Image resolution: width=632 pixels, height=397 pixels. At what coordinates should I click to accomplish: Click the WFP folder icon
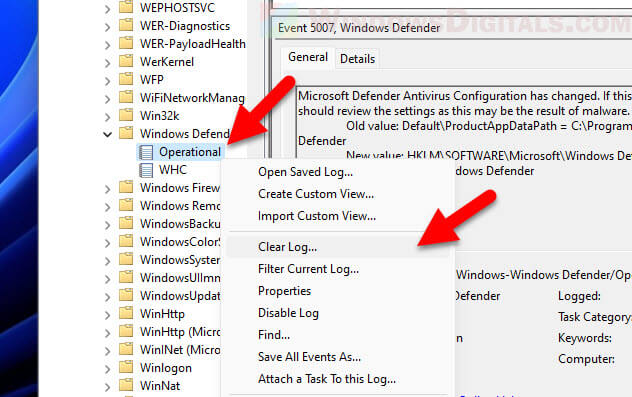pyautogui.click(x=126, y=79)
